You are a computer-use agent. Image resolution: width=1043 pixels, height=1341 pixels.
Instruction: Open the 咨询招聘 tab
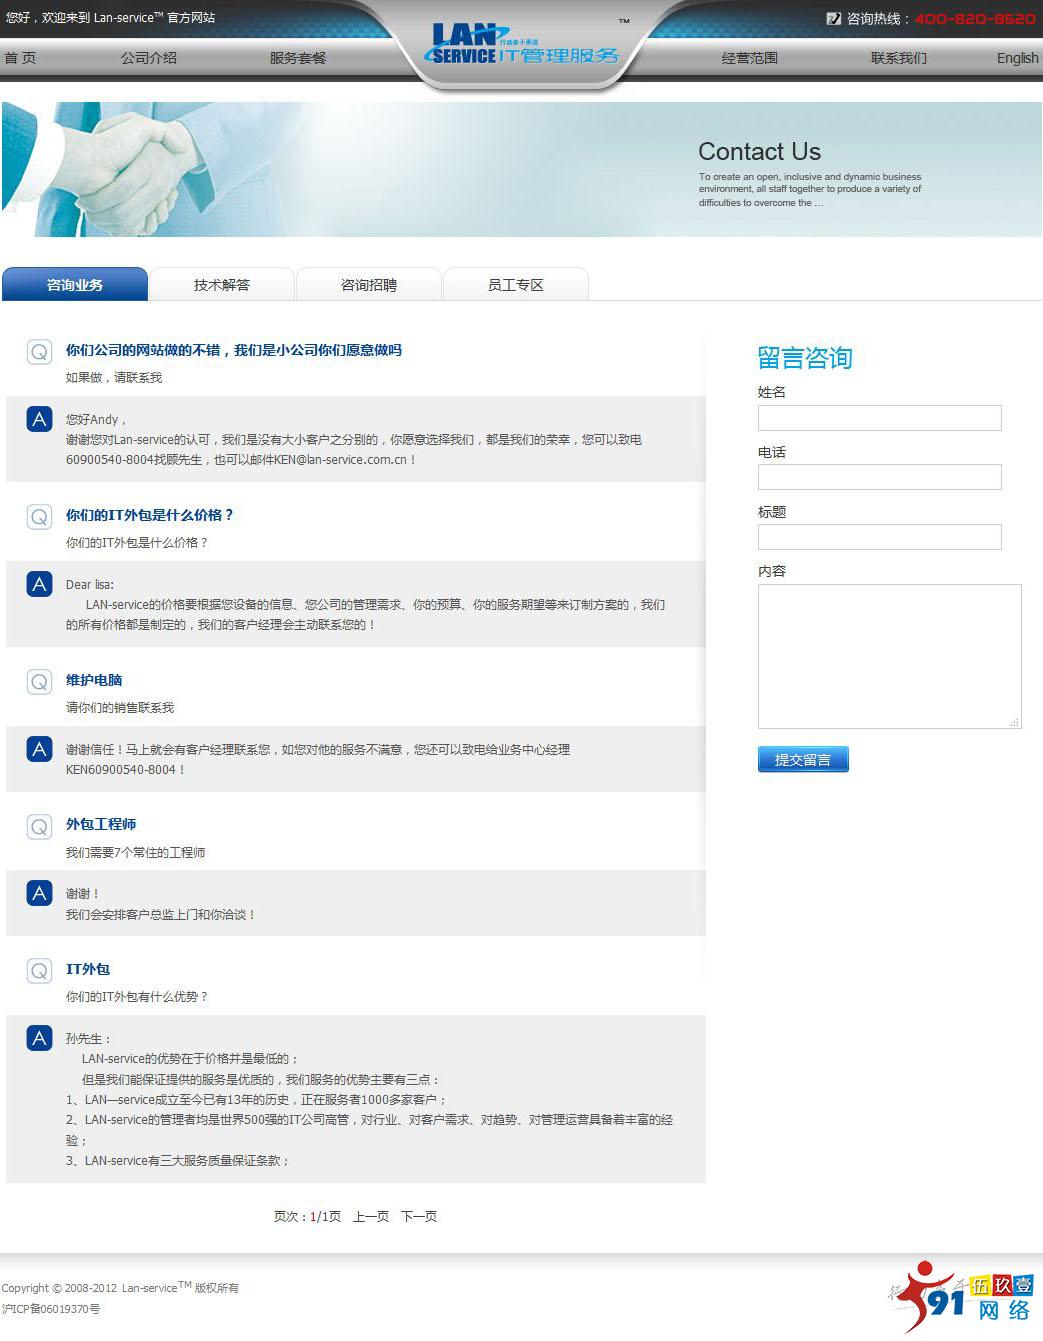point(368,284)
